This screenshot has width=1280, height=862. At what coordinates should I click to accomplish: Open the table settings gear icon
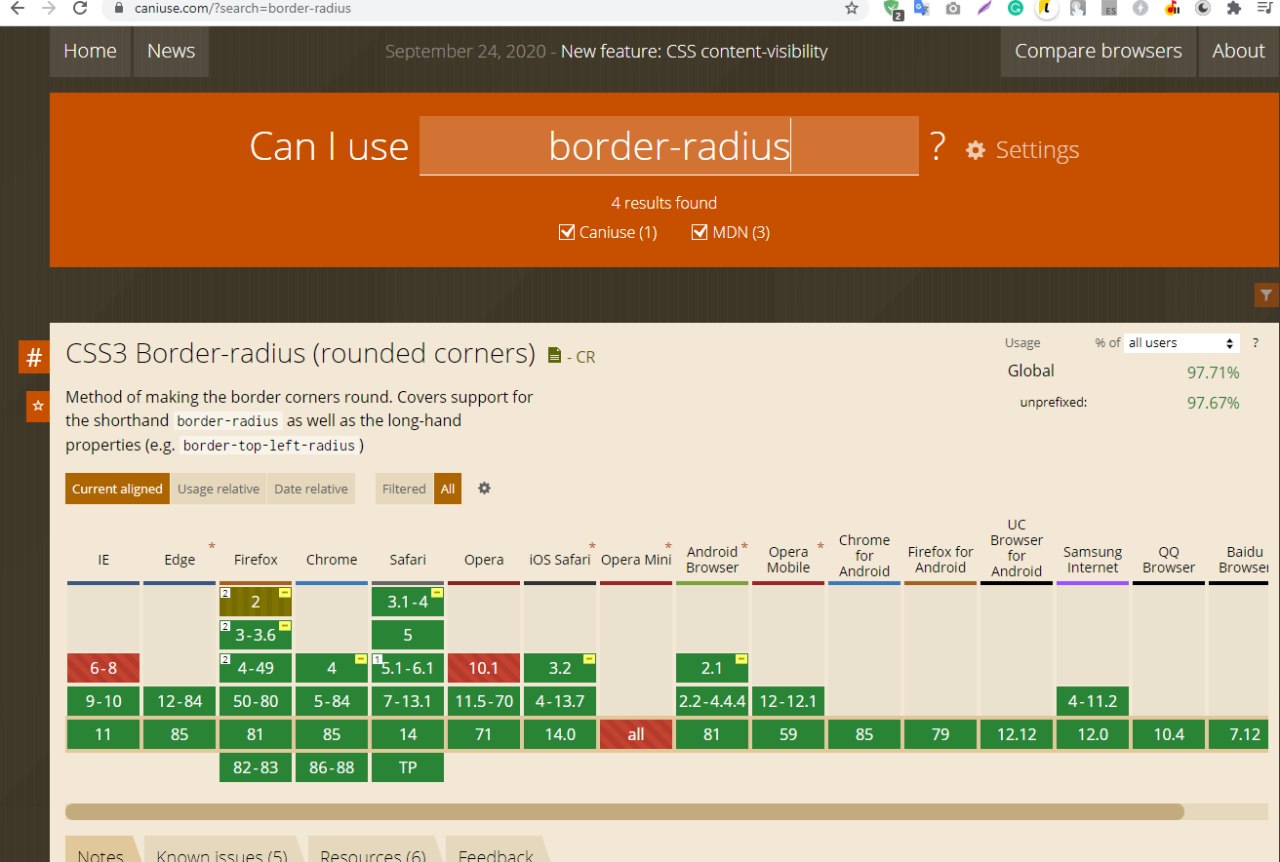click(x=484, y=488)
